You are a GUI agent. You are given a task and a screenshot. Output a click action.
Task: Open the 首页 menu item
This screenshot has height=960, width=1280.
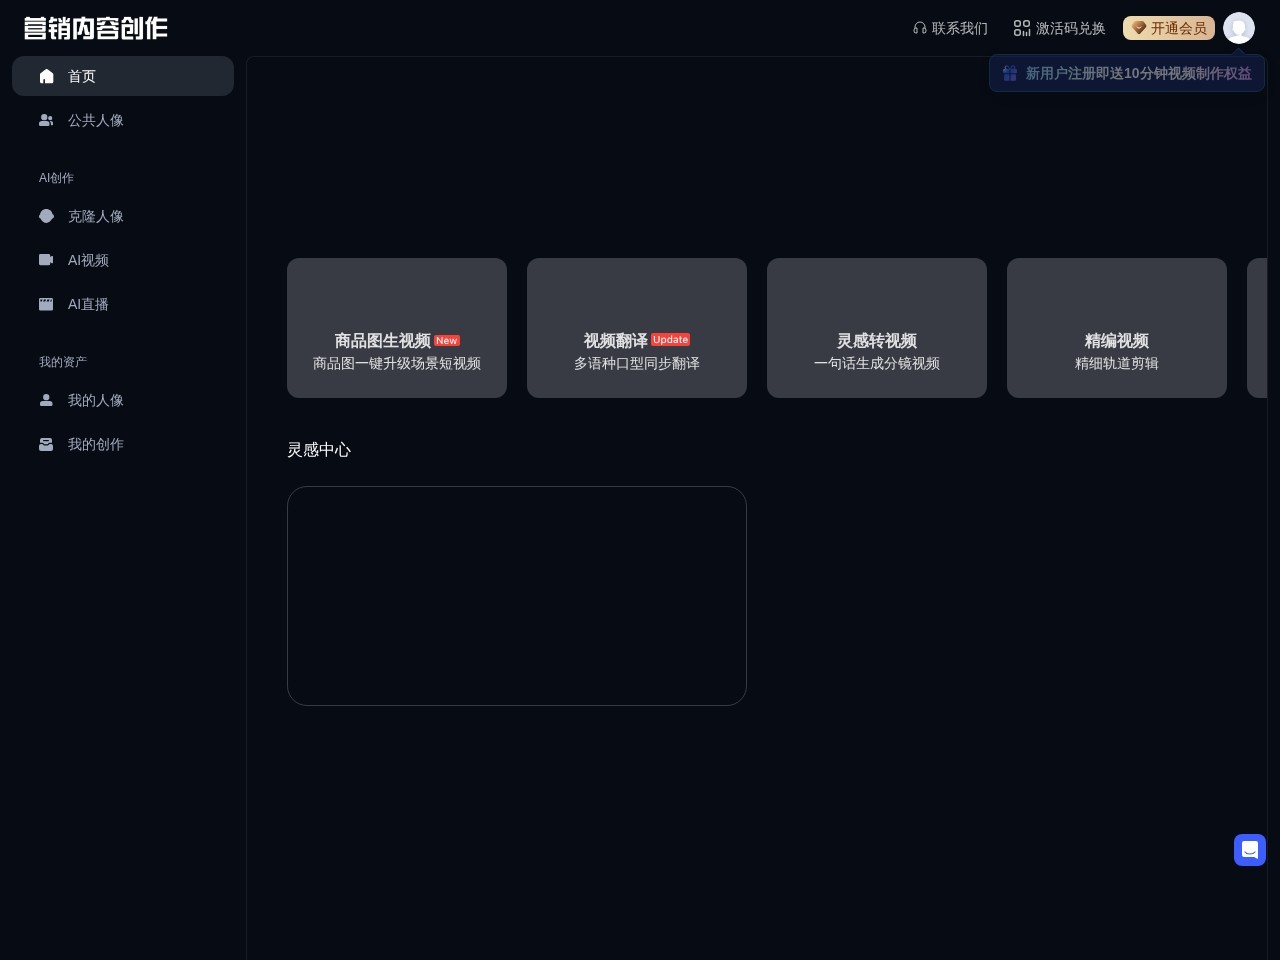click(x=82, y=76)
